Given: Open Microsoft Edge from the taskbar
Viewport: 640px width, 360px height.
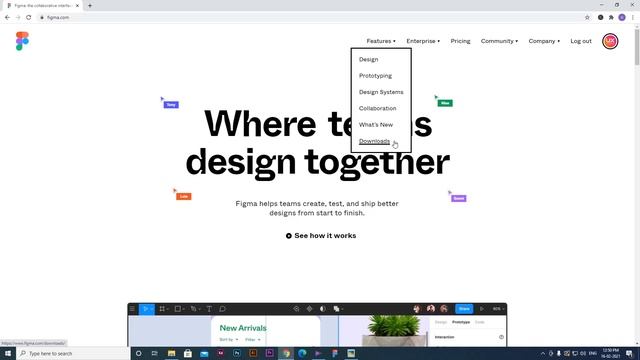Looking at the screenshot, I should 302,353.
